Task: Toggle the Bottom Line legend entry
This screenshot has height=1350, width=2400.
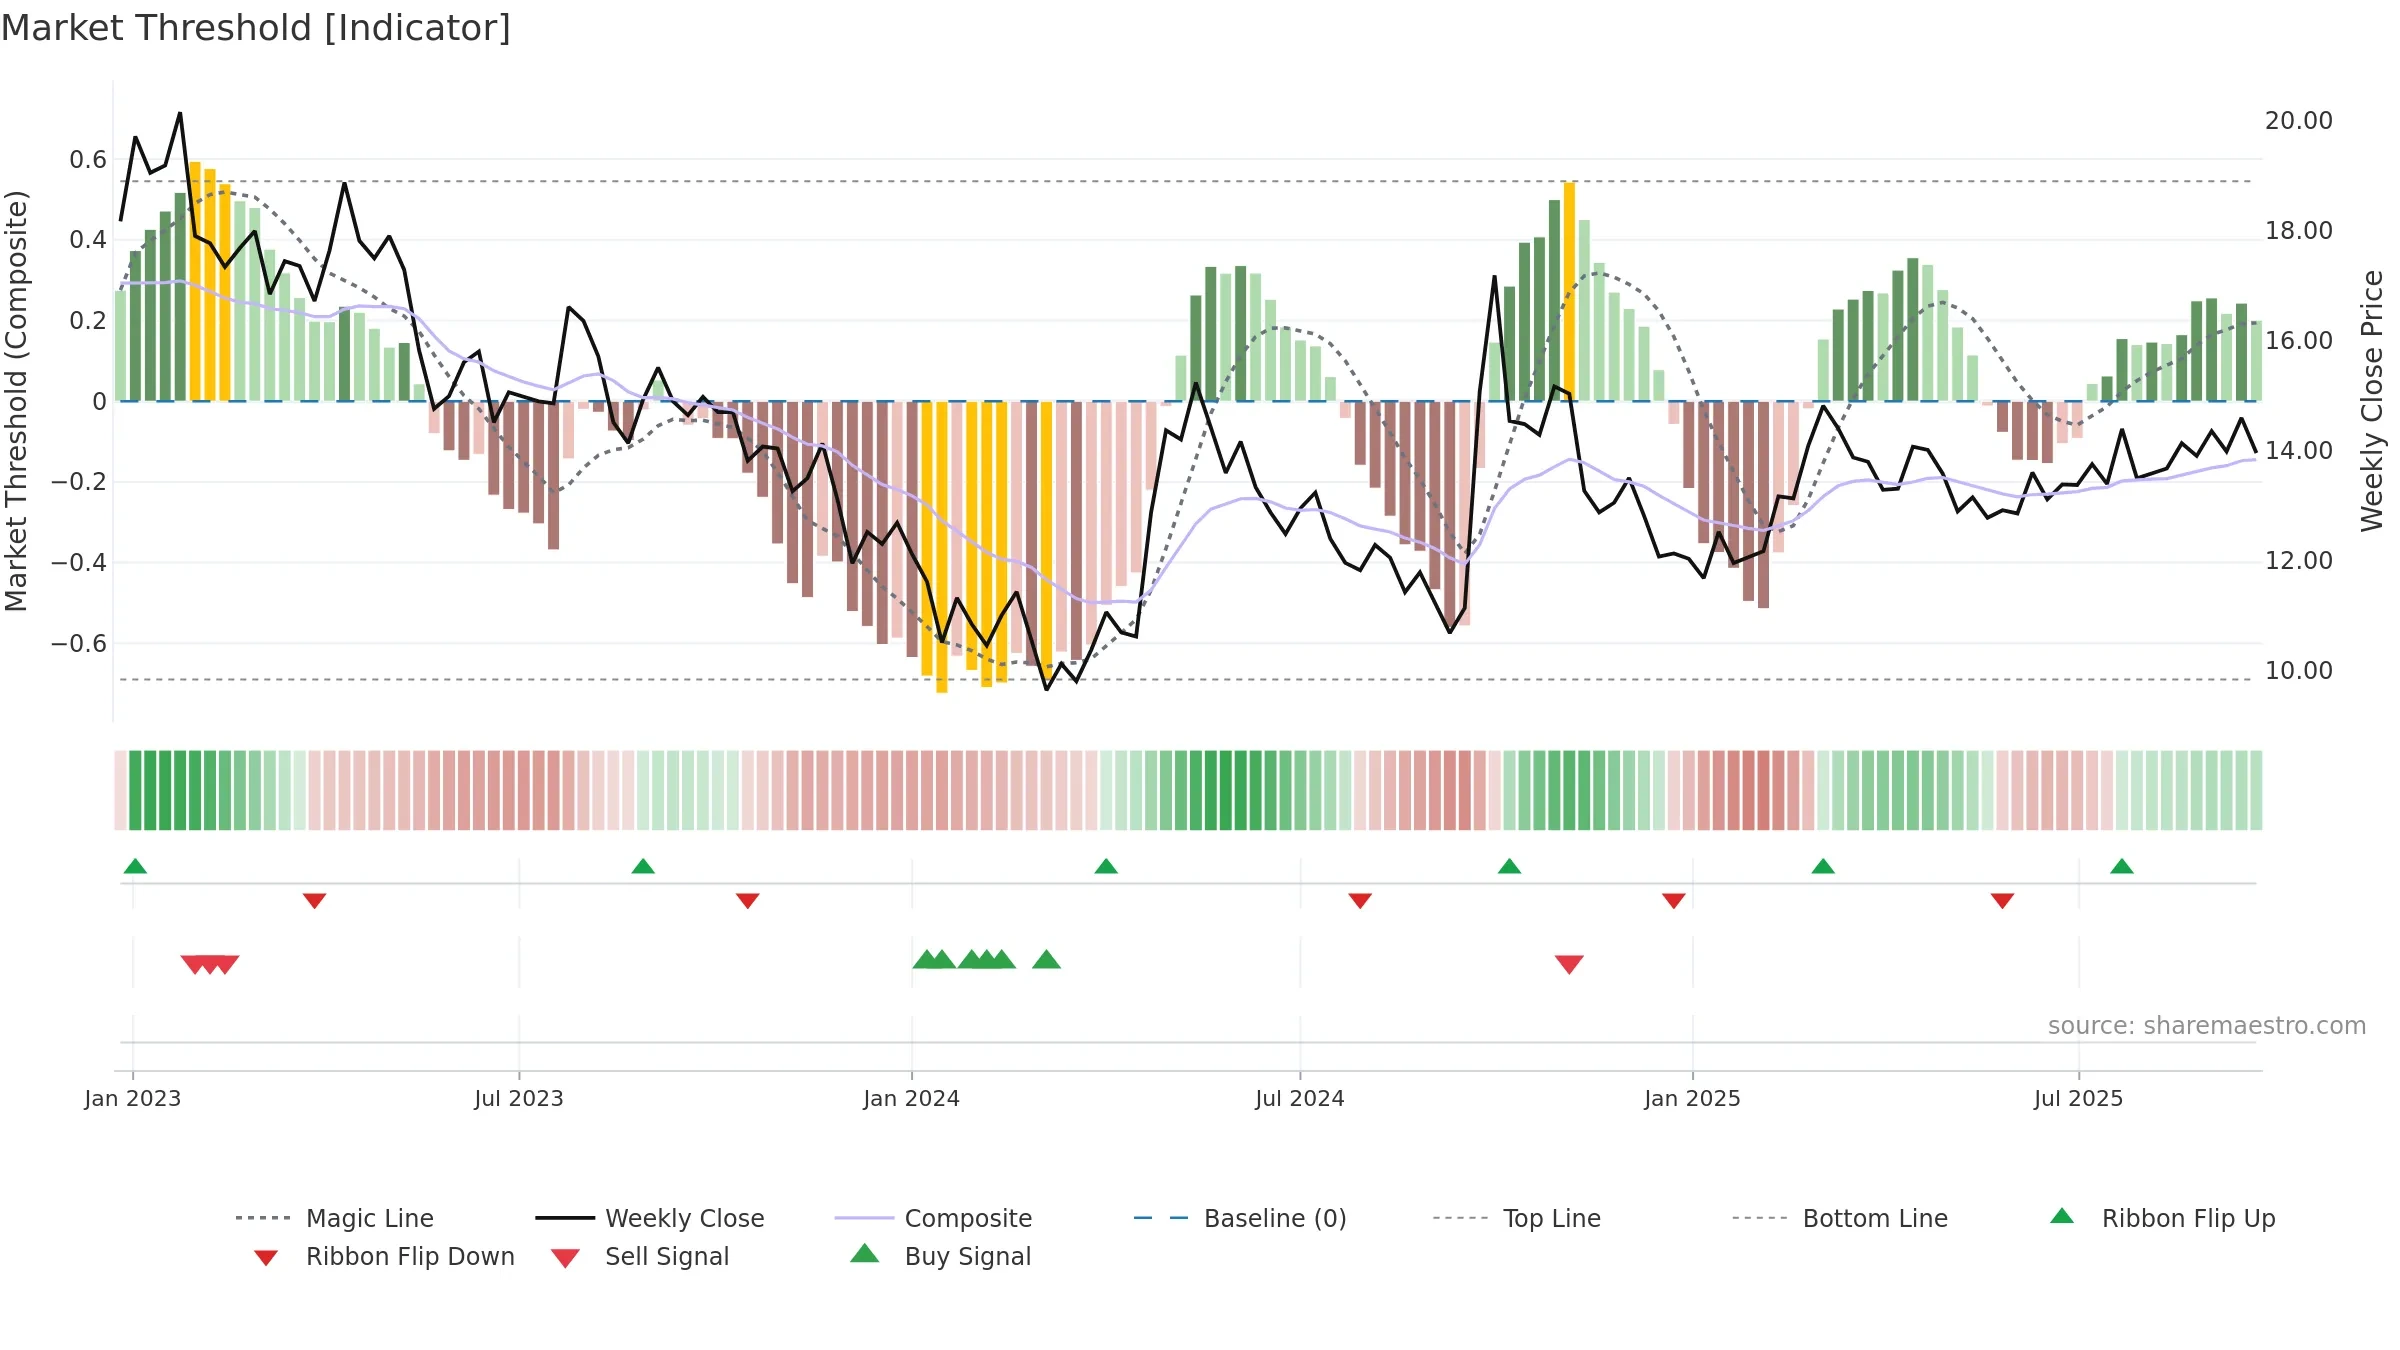Action: coord(1840,1218)
